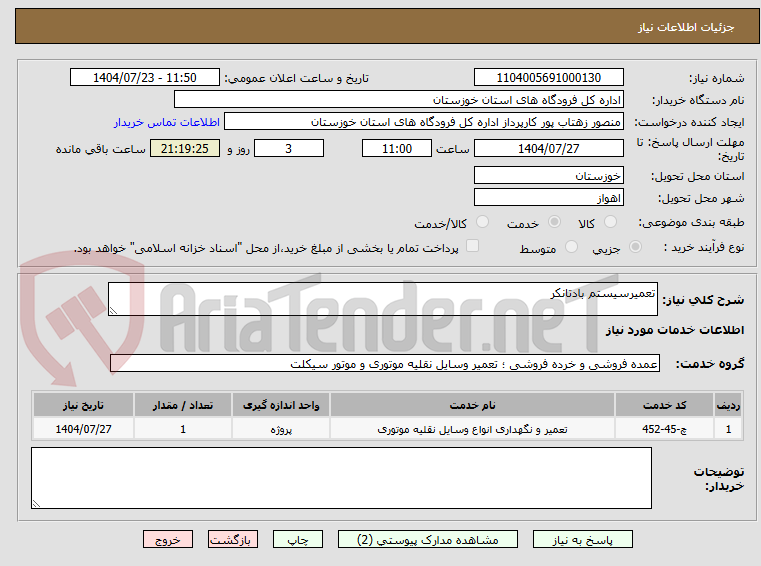Viewport: 761px width, 566px height.
Task: Select the خدمت radio button
Action: pos(554,222)
